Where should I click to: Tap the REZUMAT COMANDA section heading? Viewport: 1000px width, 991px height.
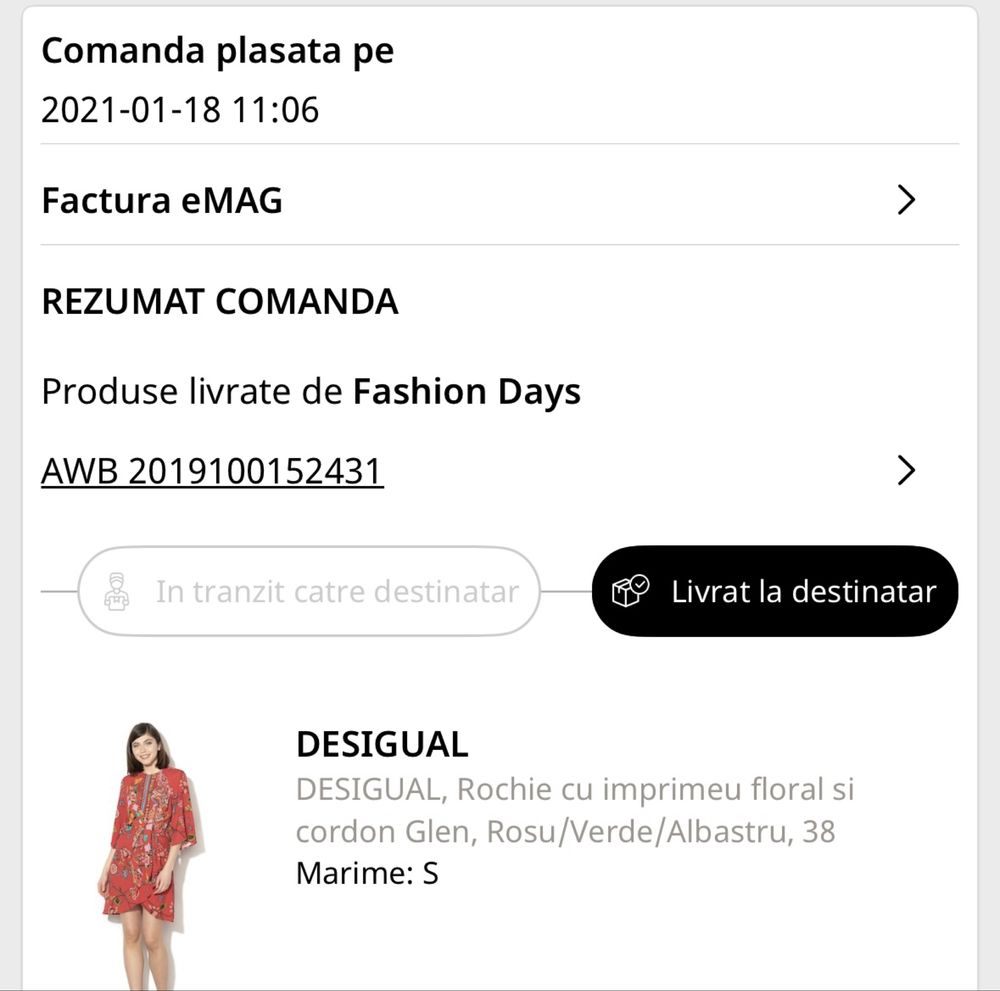pos(220,302)
